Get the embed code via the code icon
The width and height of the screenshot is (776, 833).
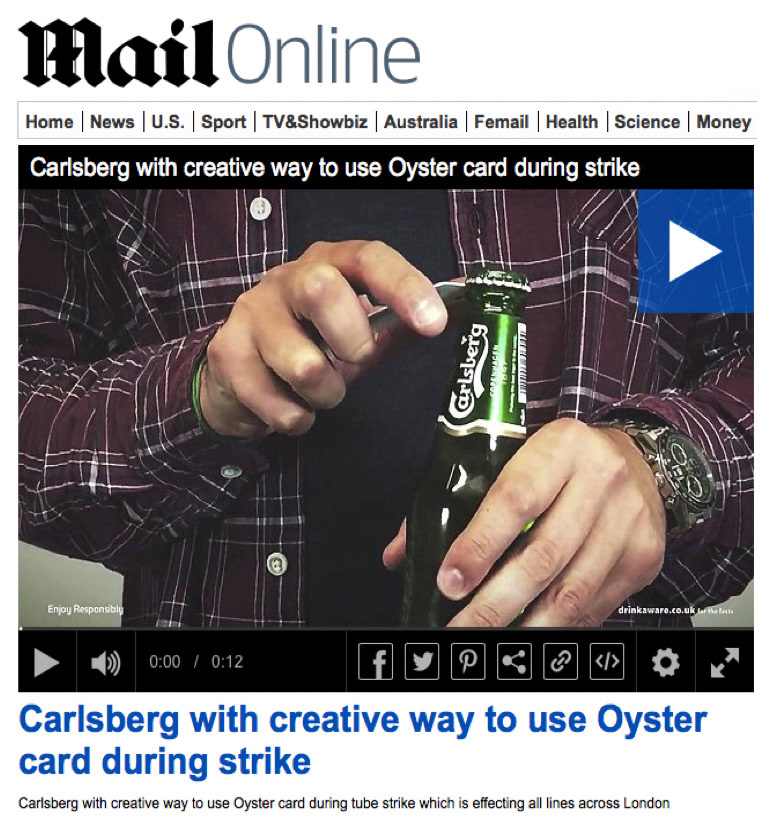click(x=607, y=661)
